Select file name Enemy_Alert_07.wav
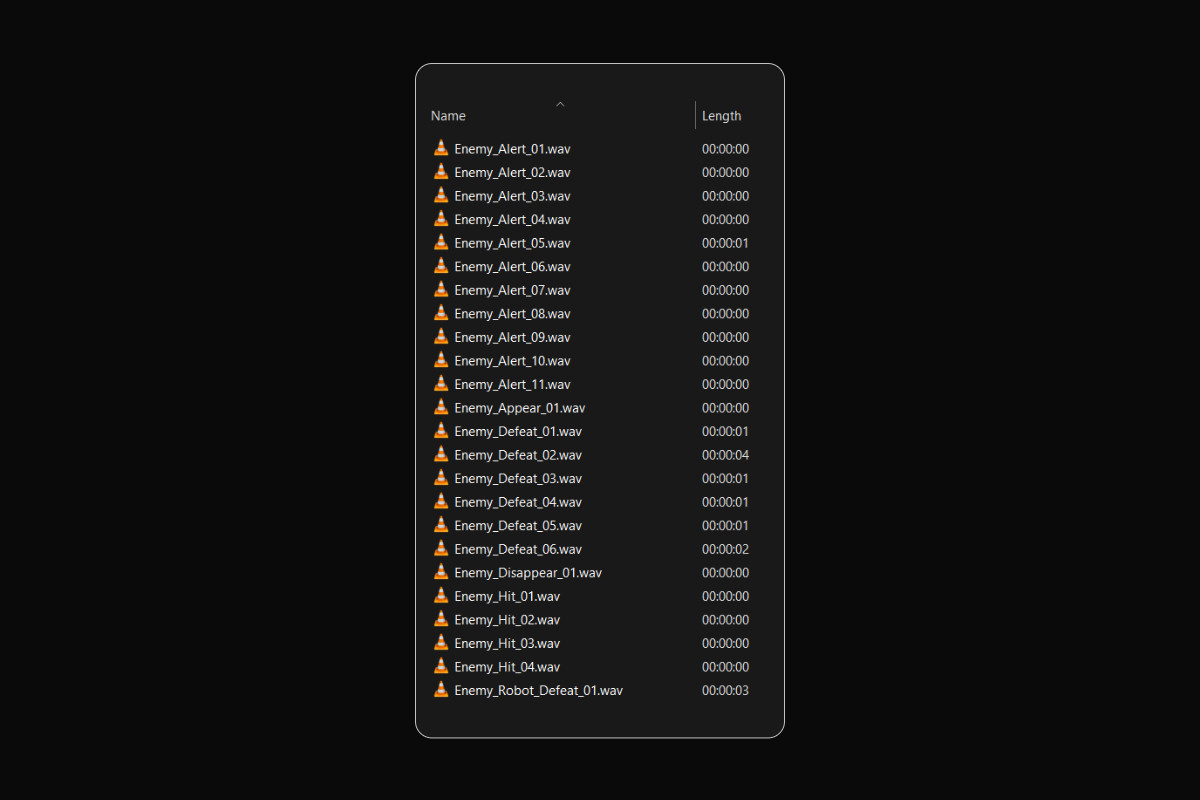 (512, 290)
